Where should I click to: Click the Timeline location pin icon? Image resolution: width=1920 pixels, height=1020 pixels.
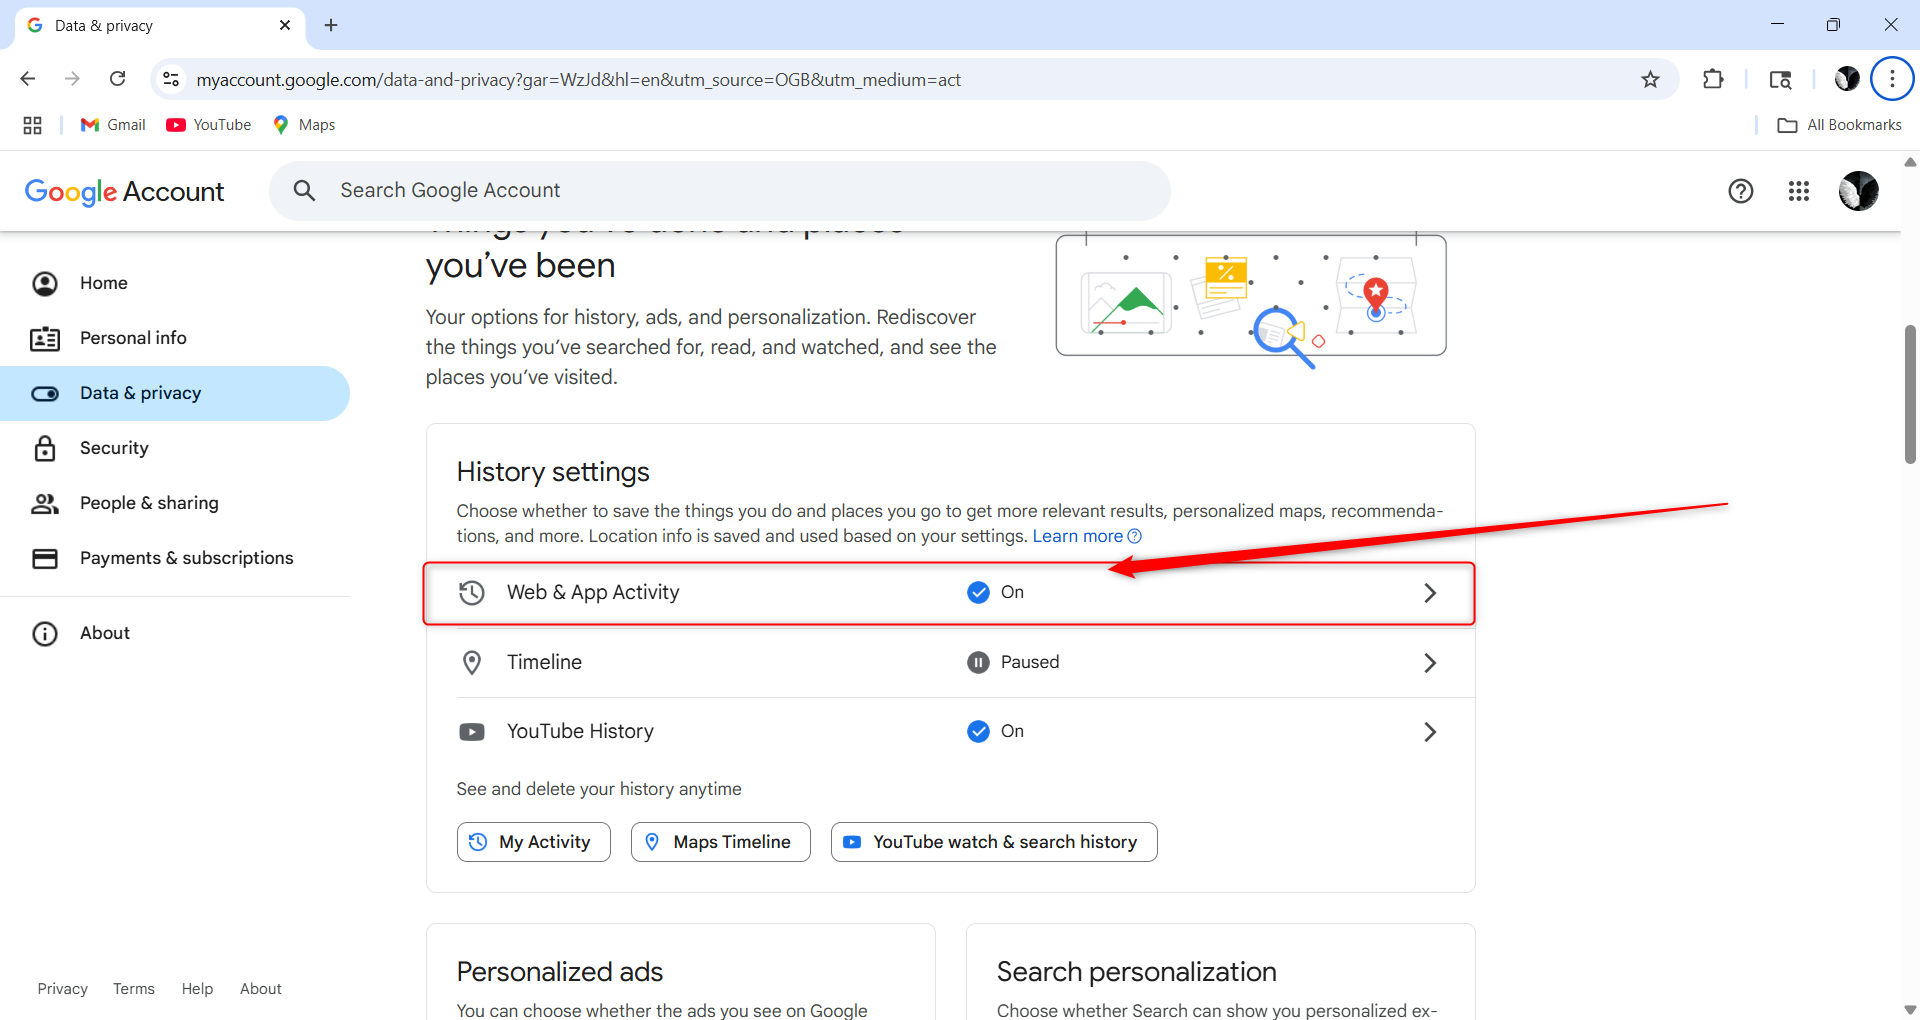(472, 662)
